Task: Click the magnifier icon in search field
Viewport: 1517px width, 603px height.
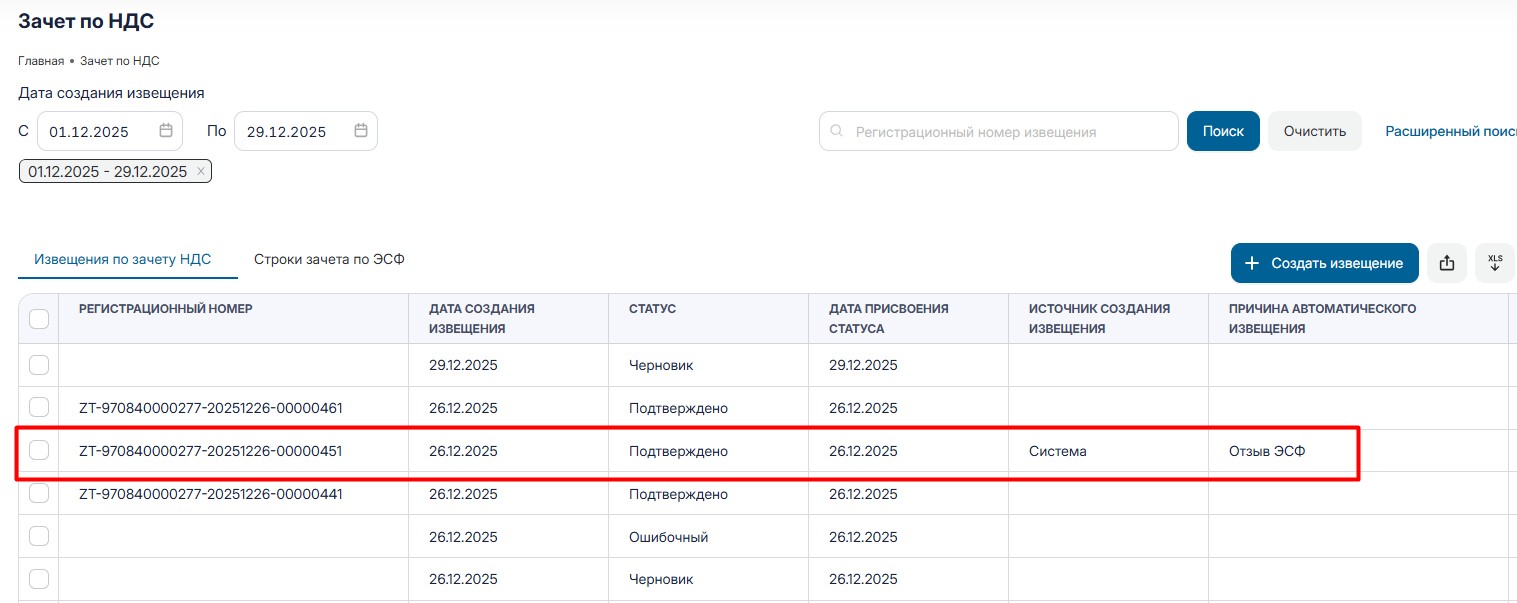Action: click(x=837, y=131)
